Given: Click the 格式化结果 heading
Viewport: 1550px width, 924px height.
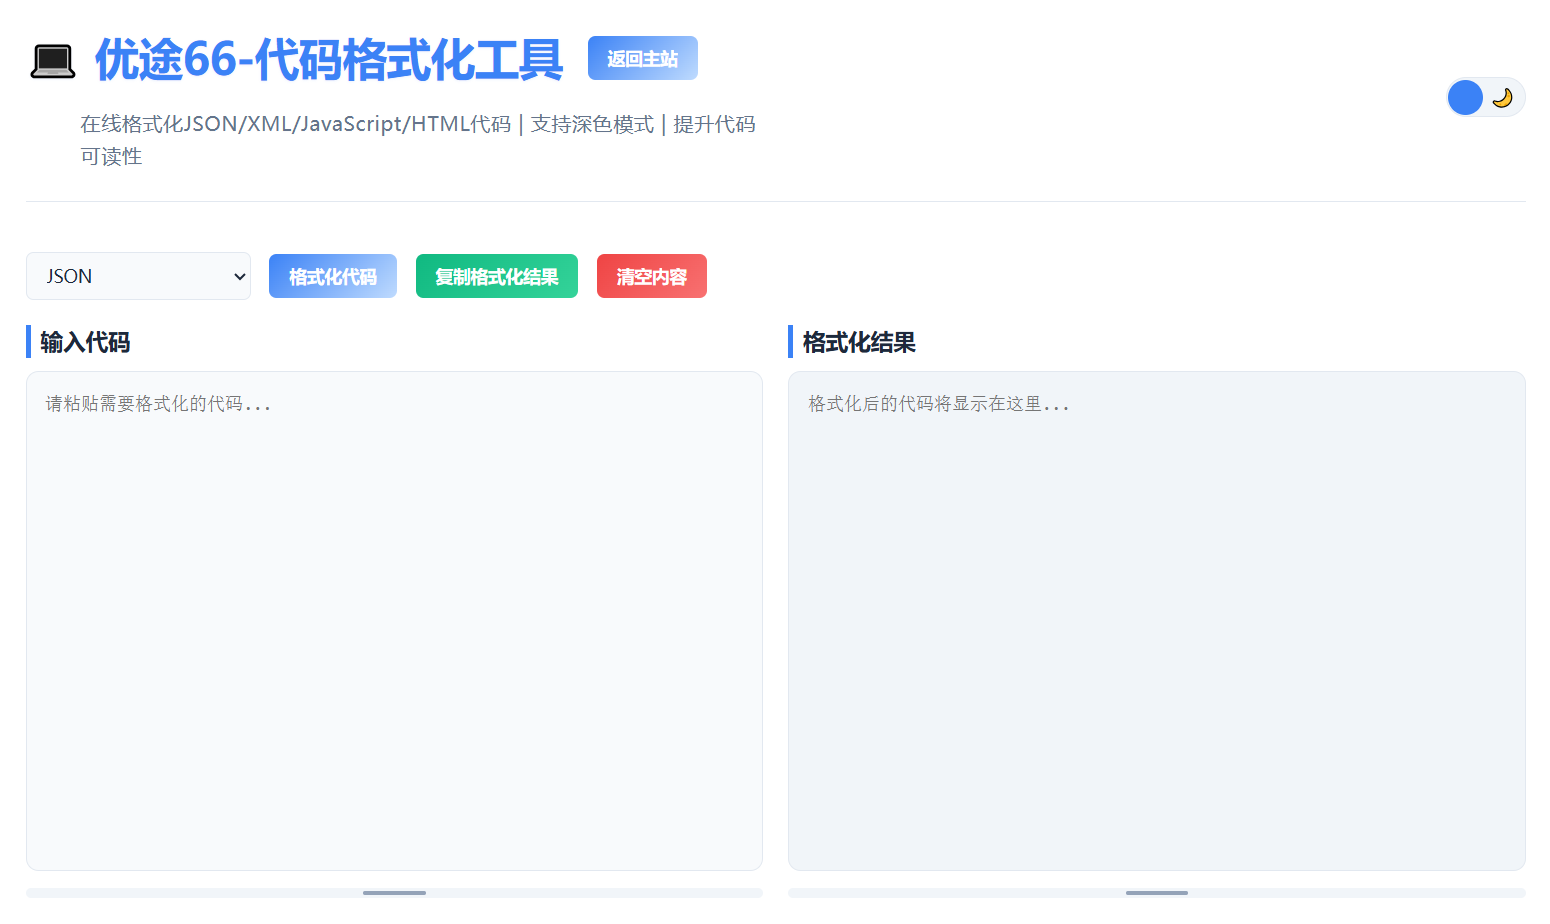Looking at the screenshot, I should (x=859, y=342).
